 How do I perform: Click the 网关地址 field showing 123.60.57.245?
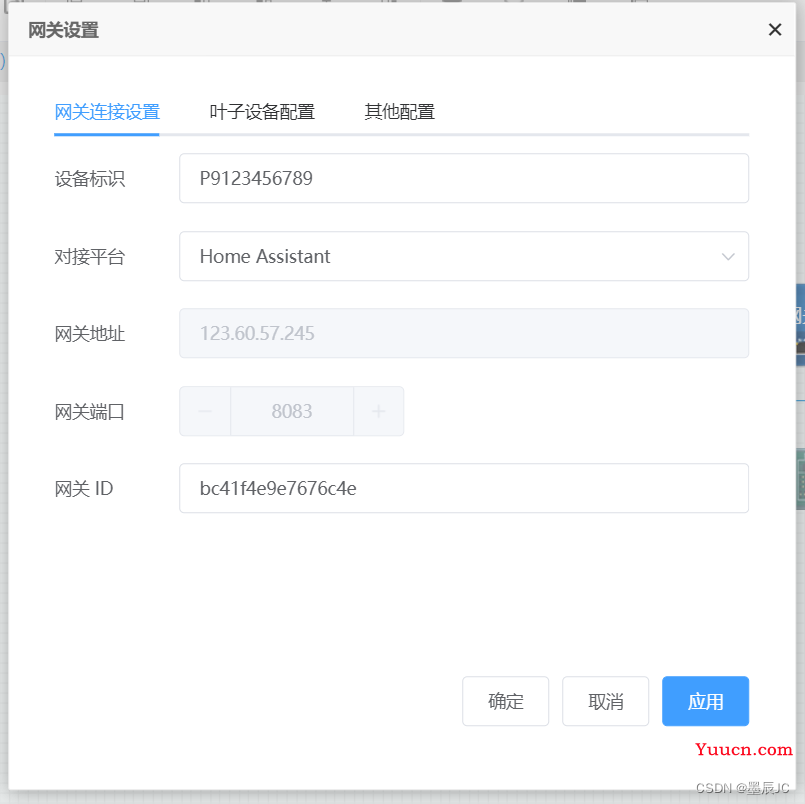click(x=464, y=333)
